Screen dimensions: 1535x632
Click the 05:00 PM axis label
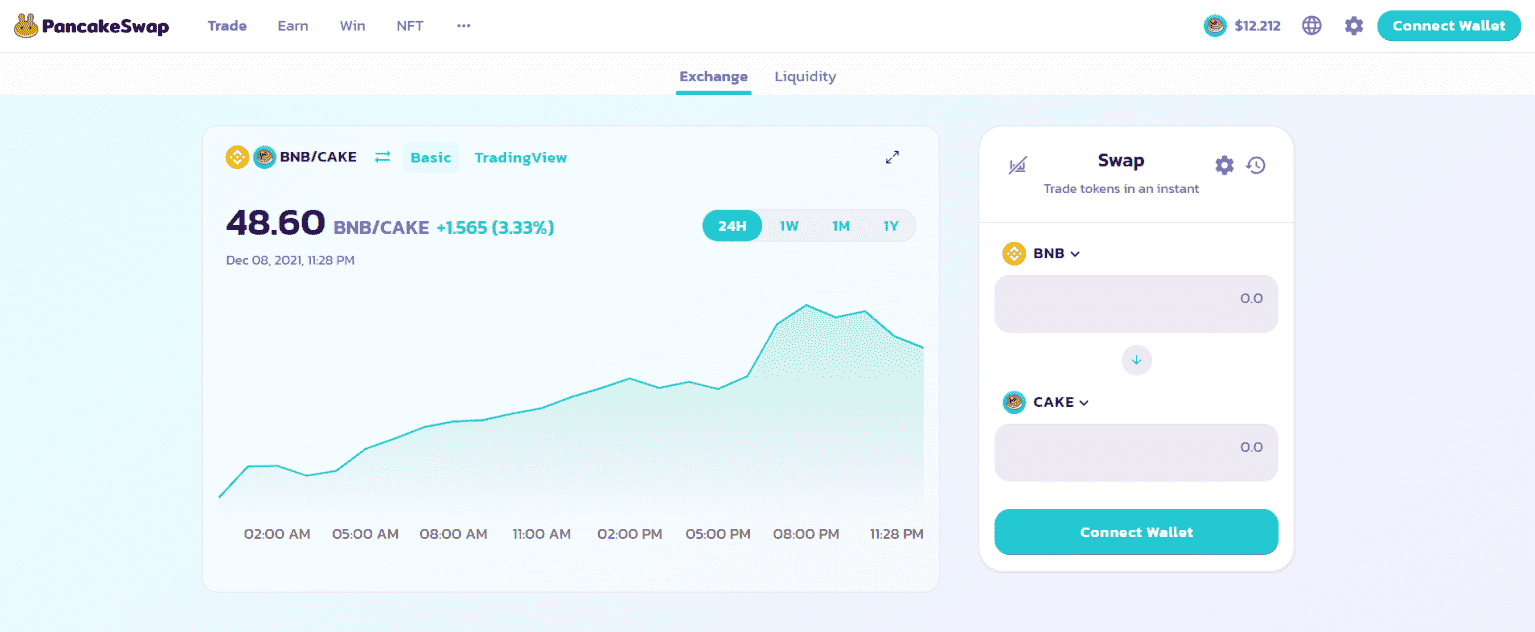click(x=718, y=534)
